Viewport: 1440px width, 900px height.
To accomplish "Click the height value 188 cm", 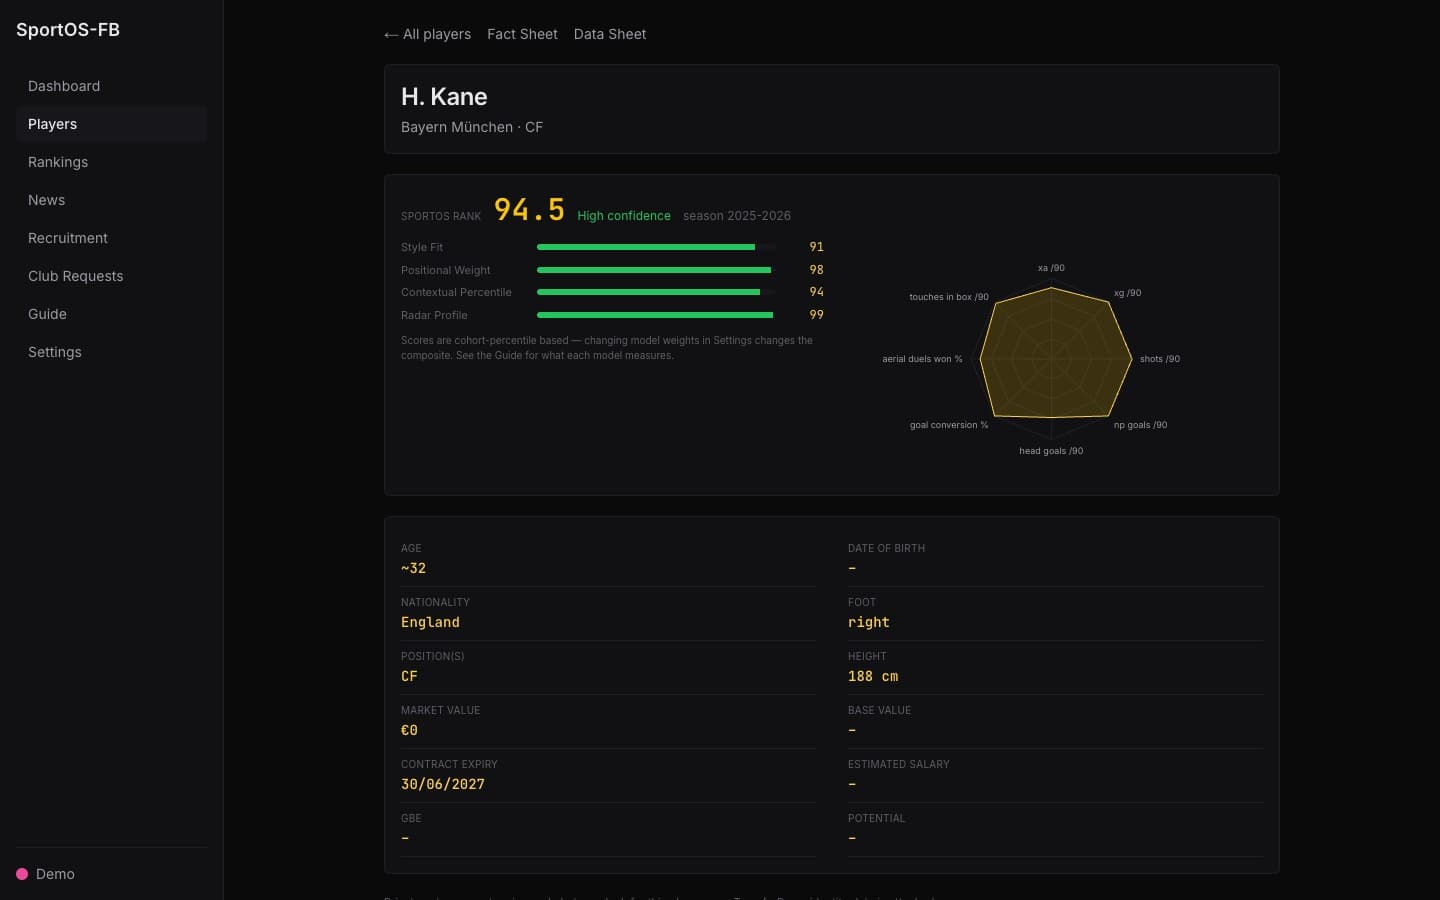I will click(873, 676).
